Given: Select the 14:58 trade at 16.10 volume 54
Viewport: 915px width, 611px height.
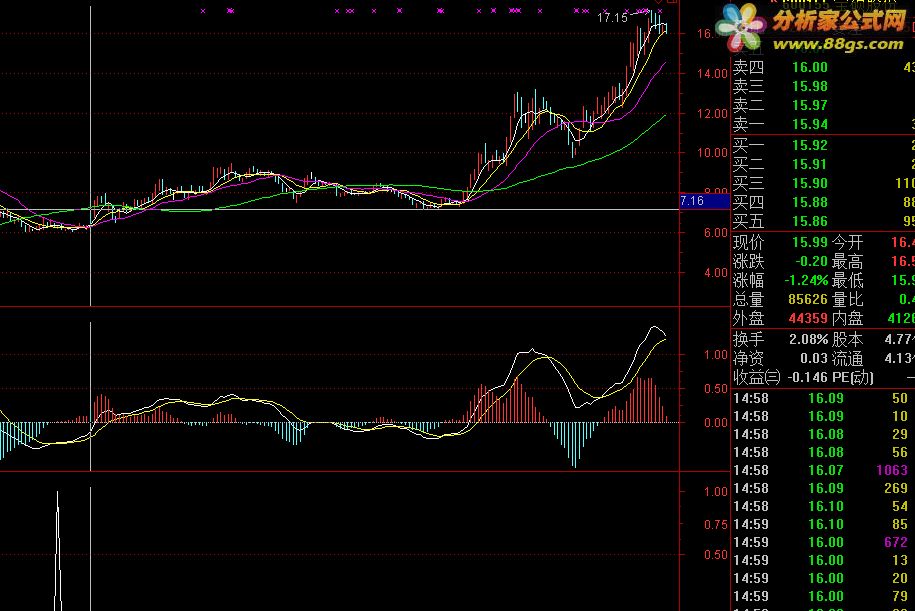Looking at the screenshot, I should [x=820, y=507].
